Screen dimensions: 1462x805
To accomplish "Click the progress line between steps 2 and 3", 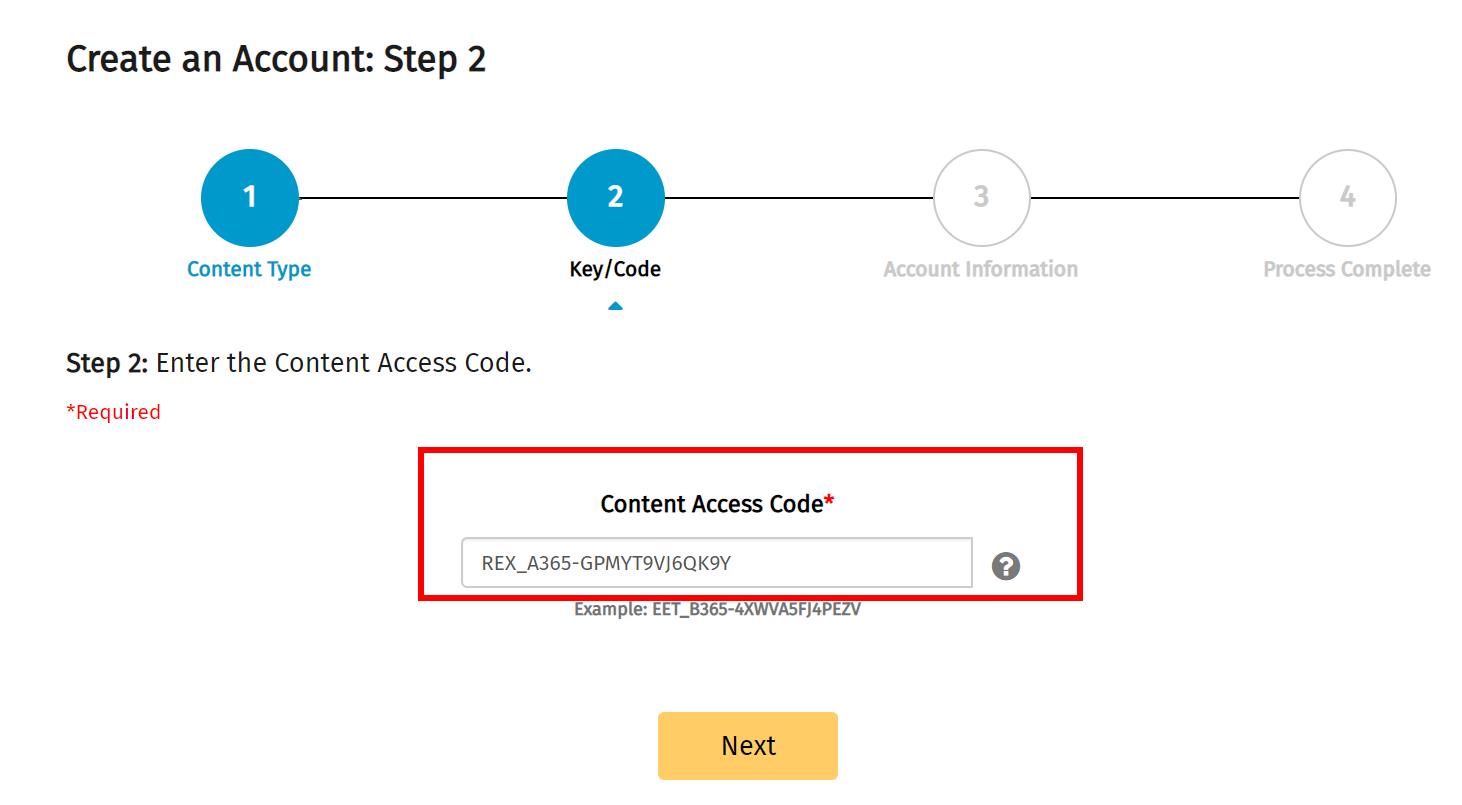I will click(x=799, y=198).
